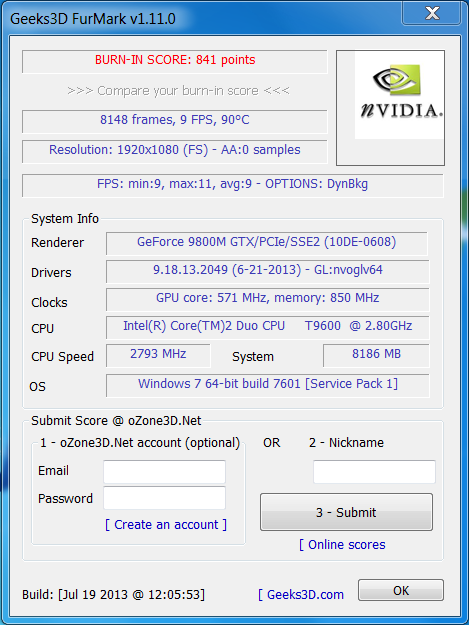This screenshot has height=625, width=469.
Task: Click the GPU core clocks field
Action: click(x=268, y=299)
